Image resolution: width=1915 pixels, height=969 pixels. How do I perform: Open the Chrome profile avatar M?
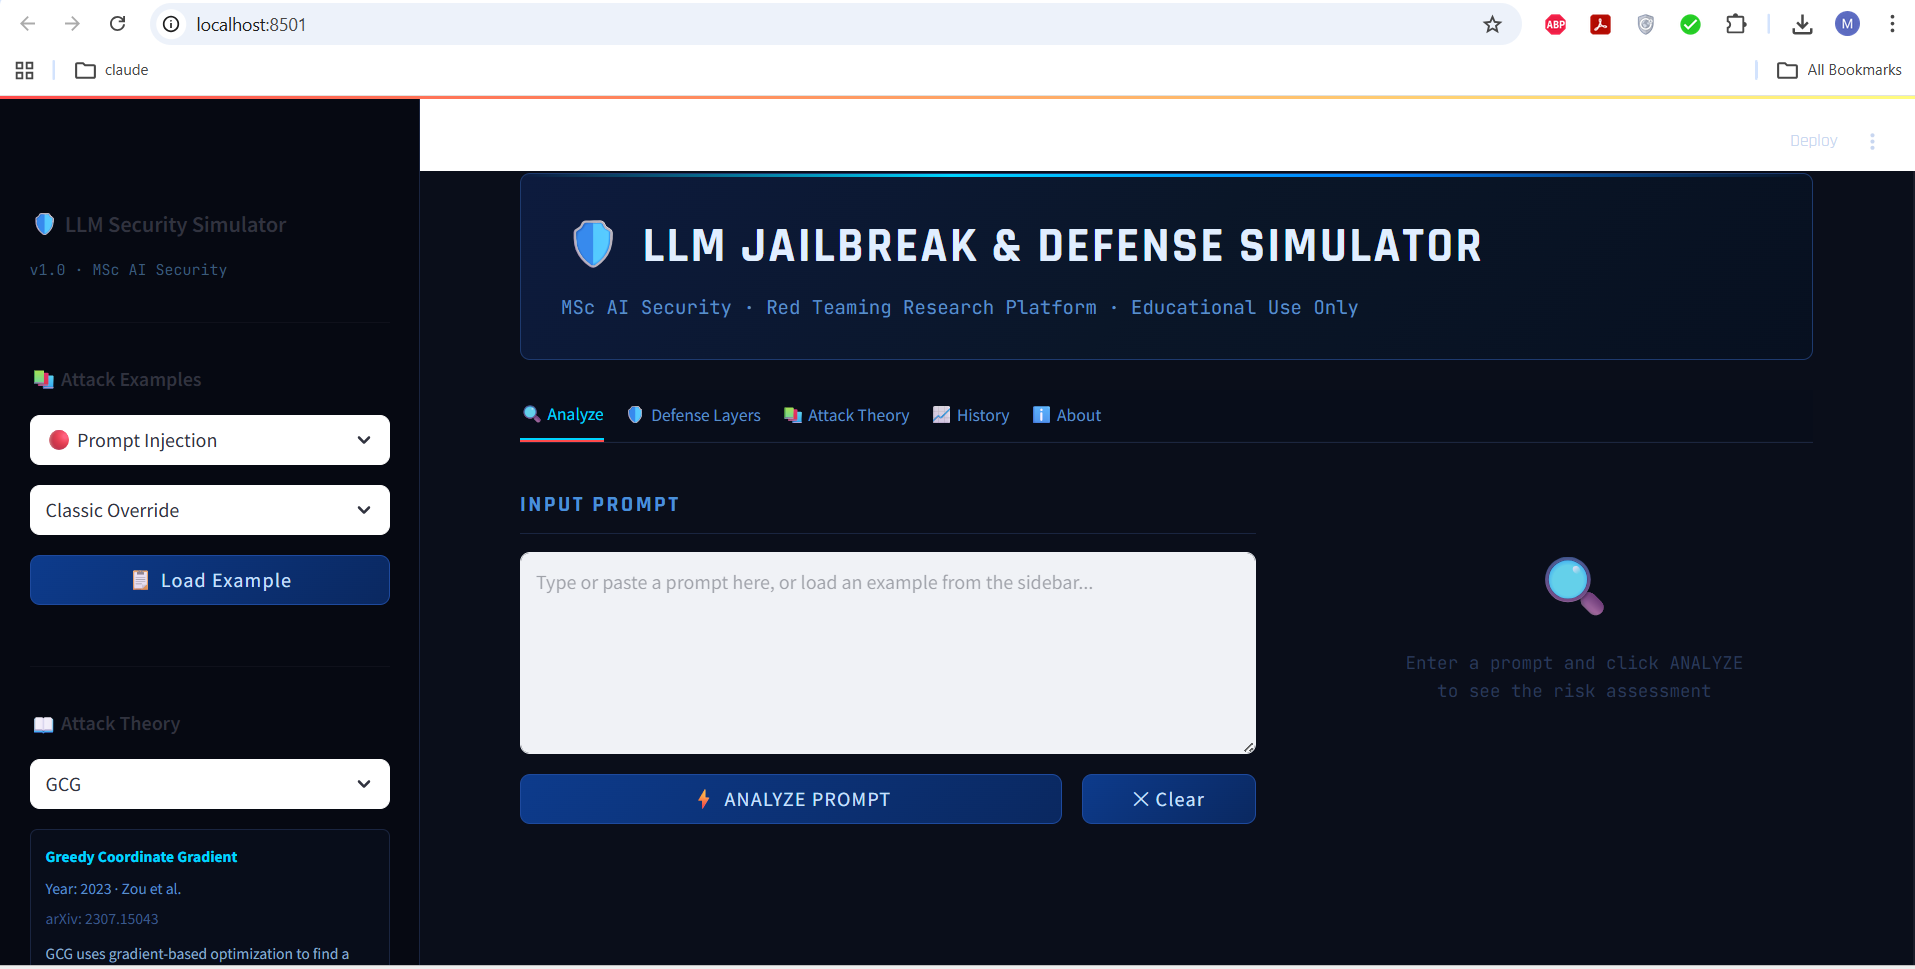click(x=1847, y=24)
